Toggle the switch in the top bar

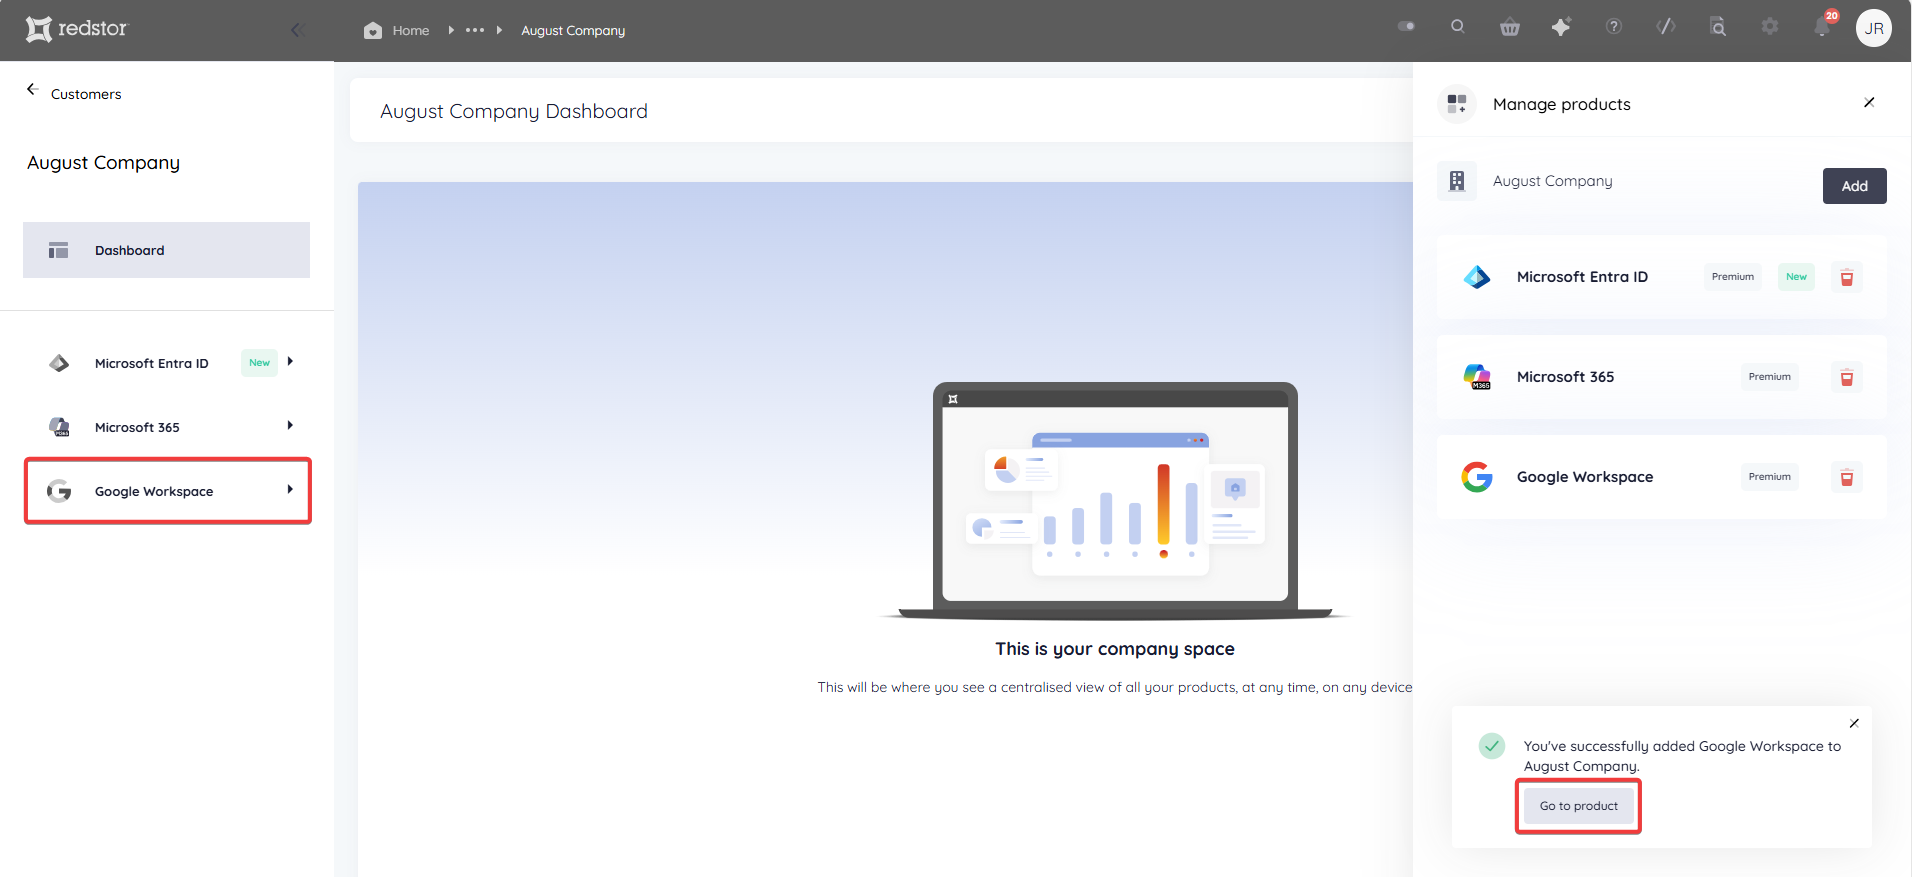[x=1406, y=27]
